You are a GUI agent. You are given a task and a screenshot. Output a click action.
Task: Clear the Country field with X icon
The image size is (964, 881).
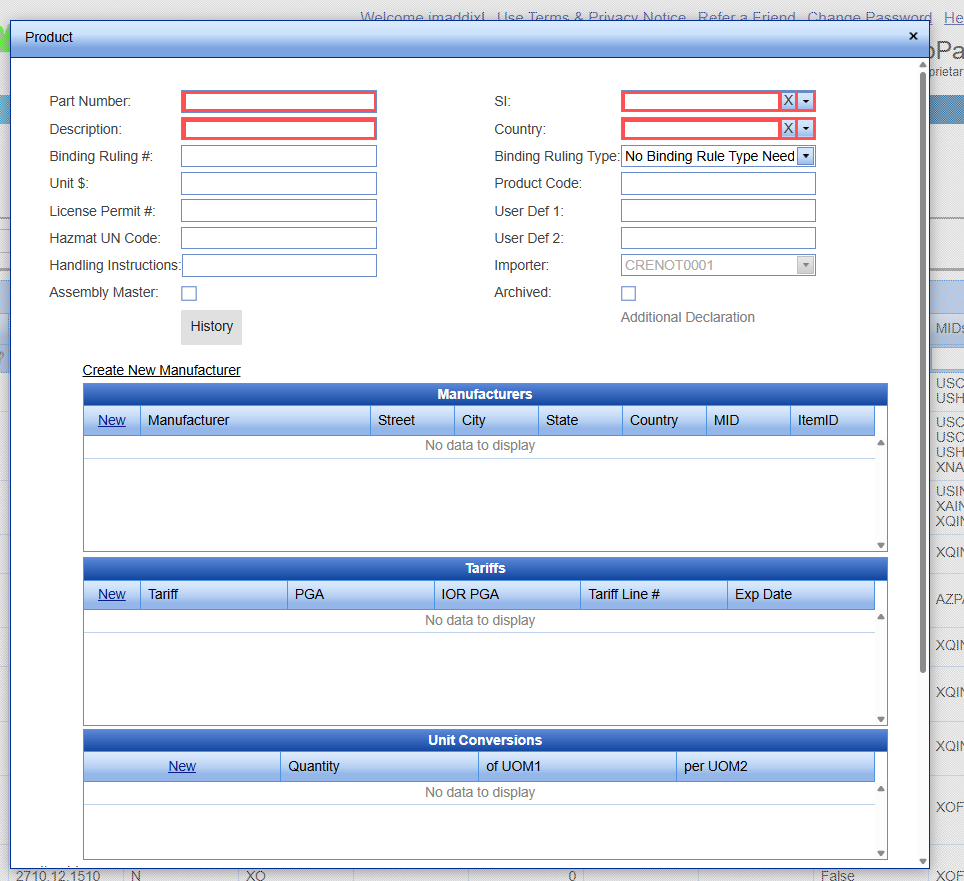coord(788,128)
